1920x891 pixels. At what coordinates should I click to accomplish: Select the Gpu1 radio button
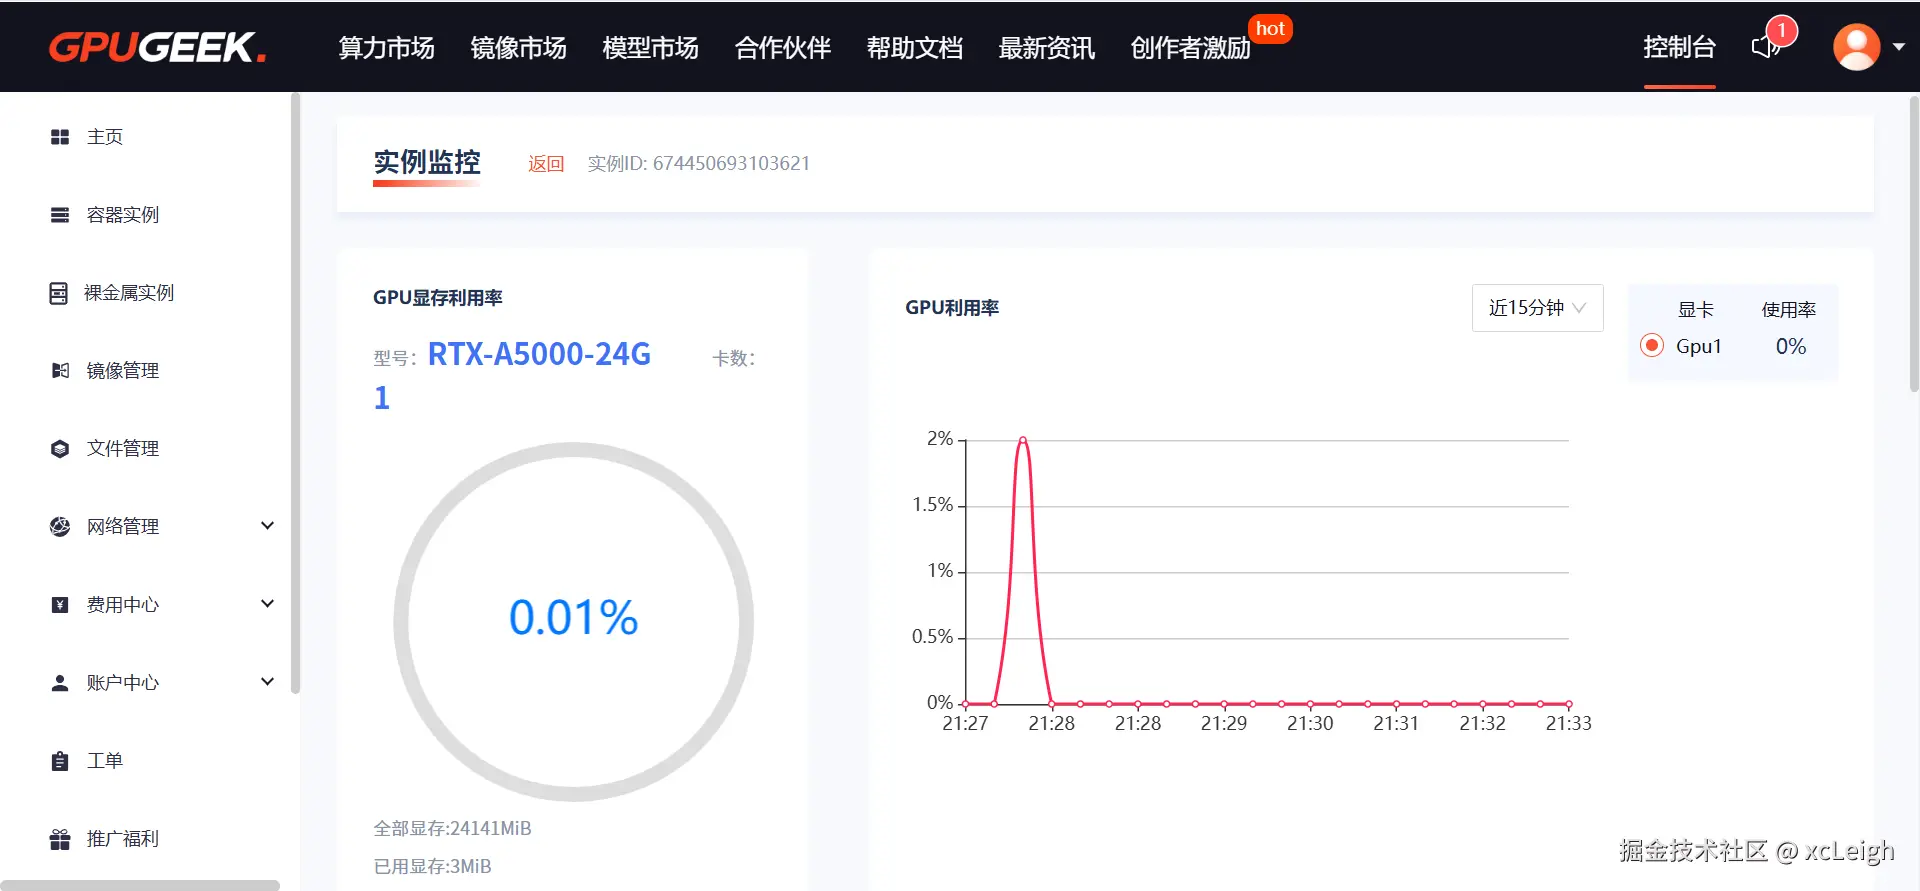click(1652, 346)
